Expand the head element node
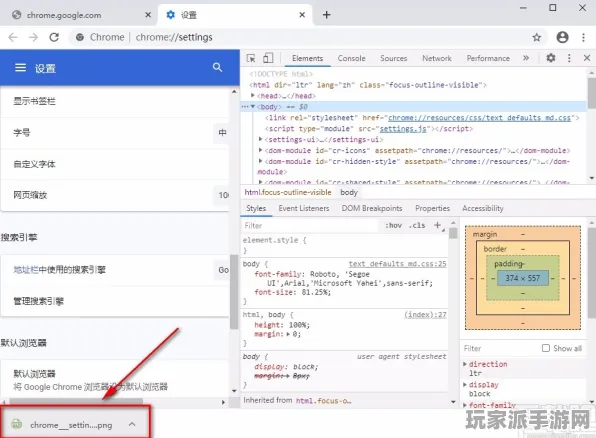 click(253, 95)
